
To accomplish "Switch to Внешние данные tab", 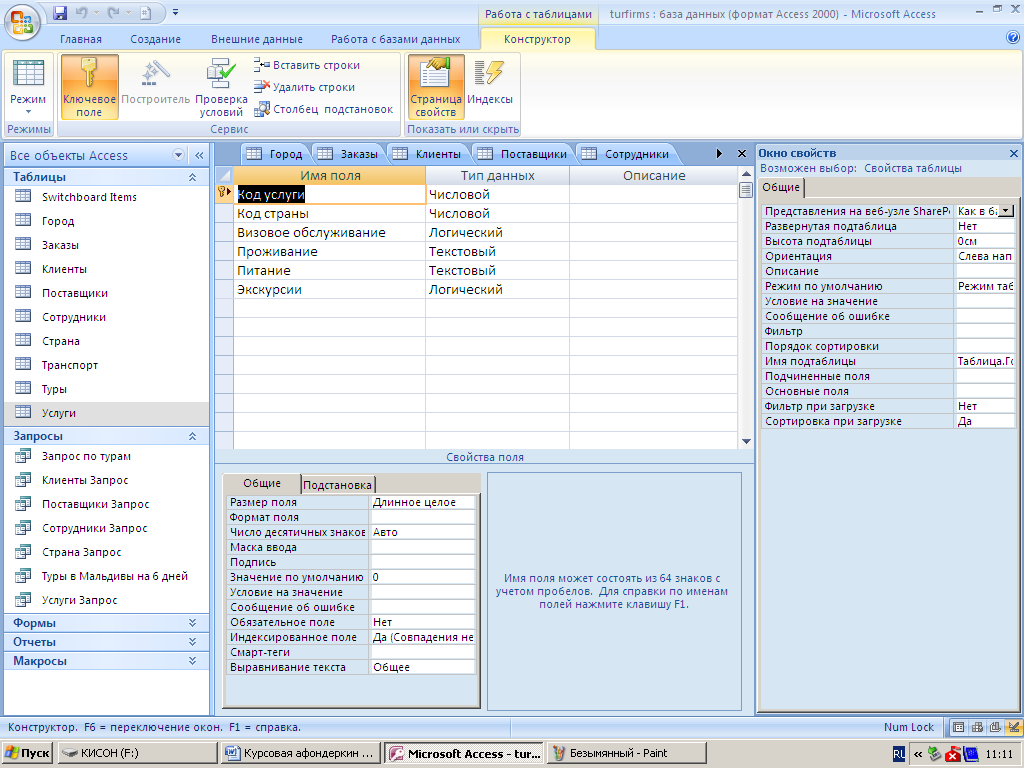I will [x=257, y=39].
